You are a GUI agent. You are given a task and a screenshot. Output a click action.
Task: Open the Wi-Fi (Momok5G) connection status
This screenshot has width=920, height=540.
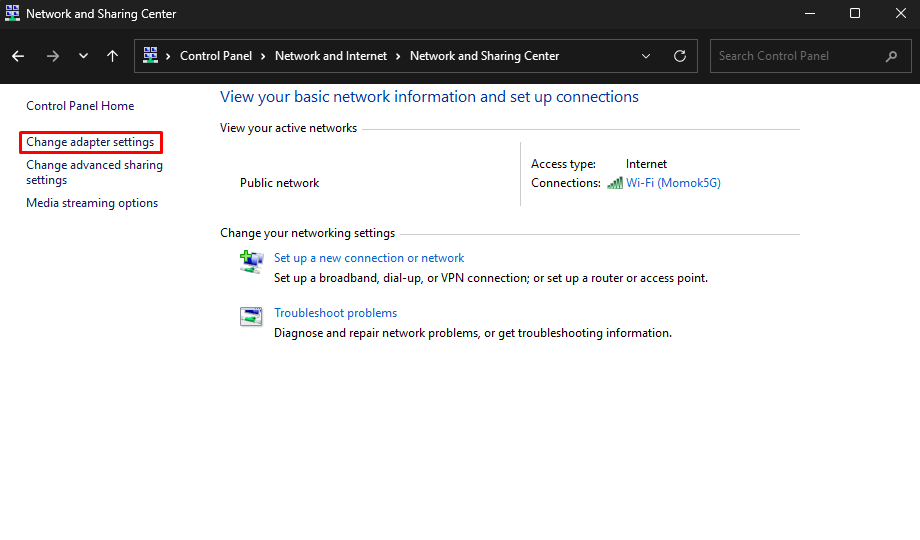tap(673, 183)
